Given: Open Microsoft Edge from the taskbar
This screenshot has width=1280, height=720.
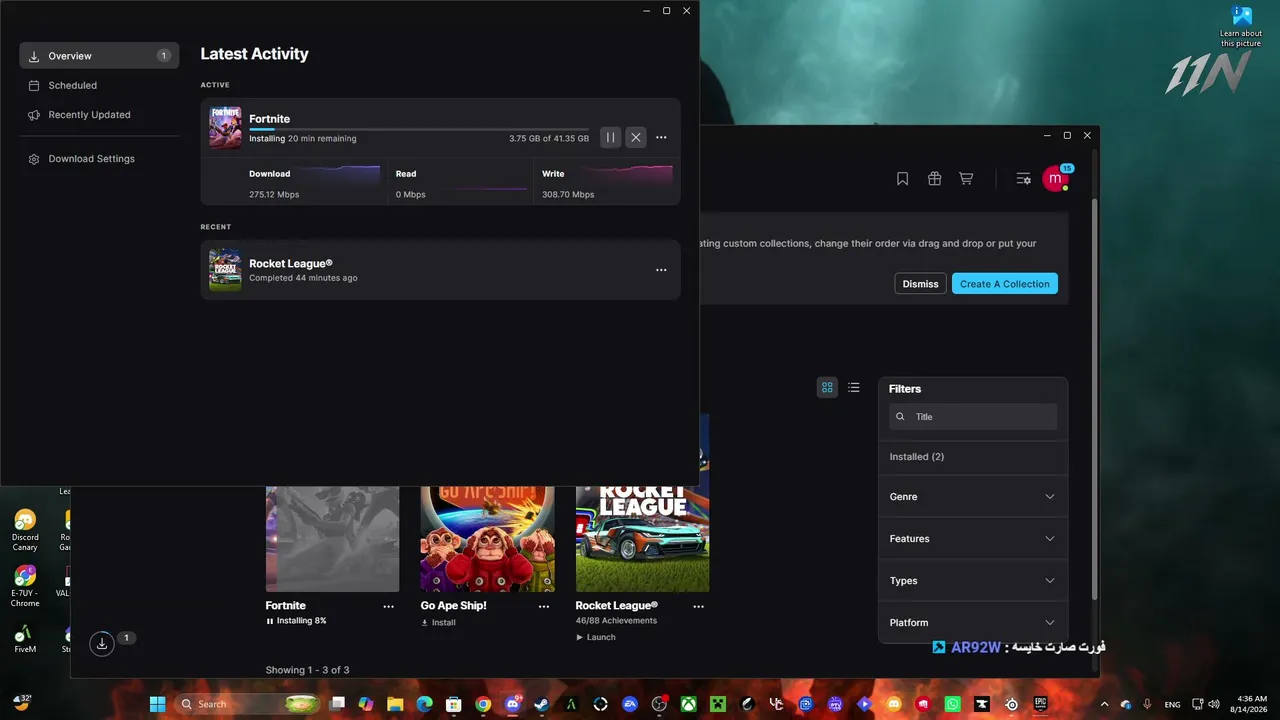Looking at the screenshot, I should 424,704.
